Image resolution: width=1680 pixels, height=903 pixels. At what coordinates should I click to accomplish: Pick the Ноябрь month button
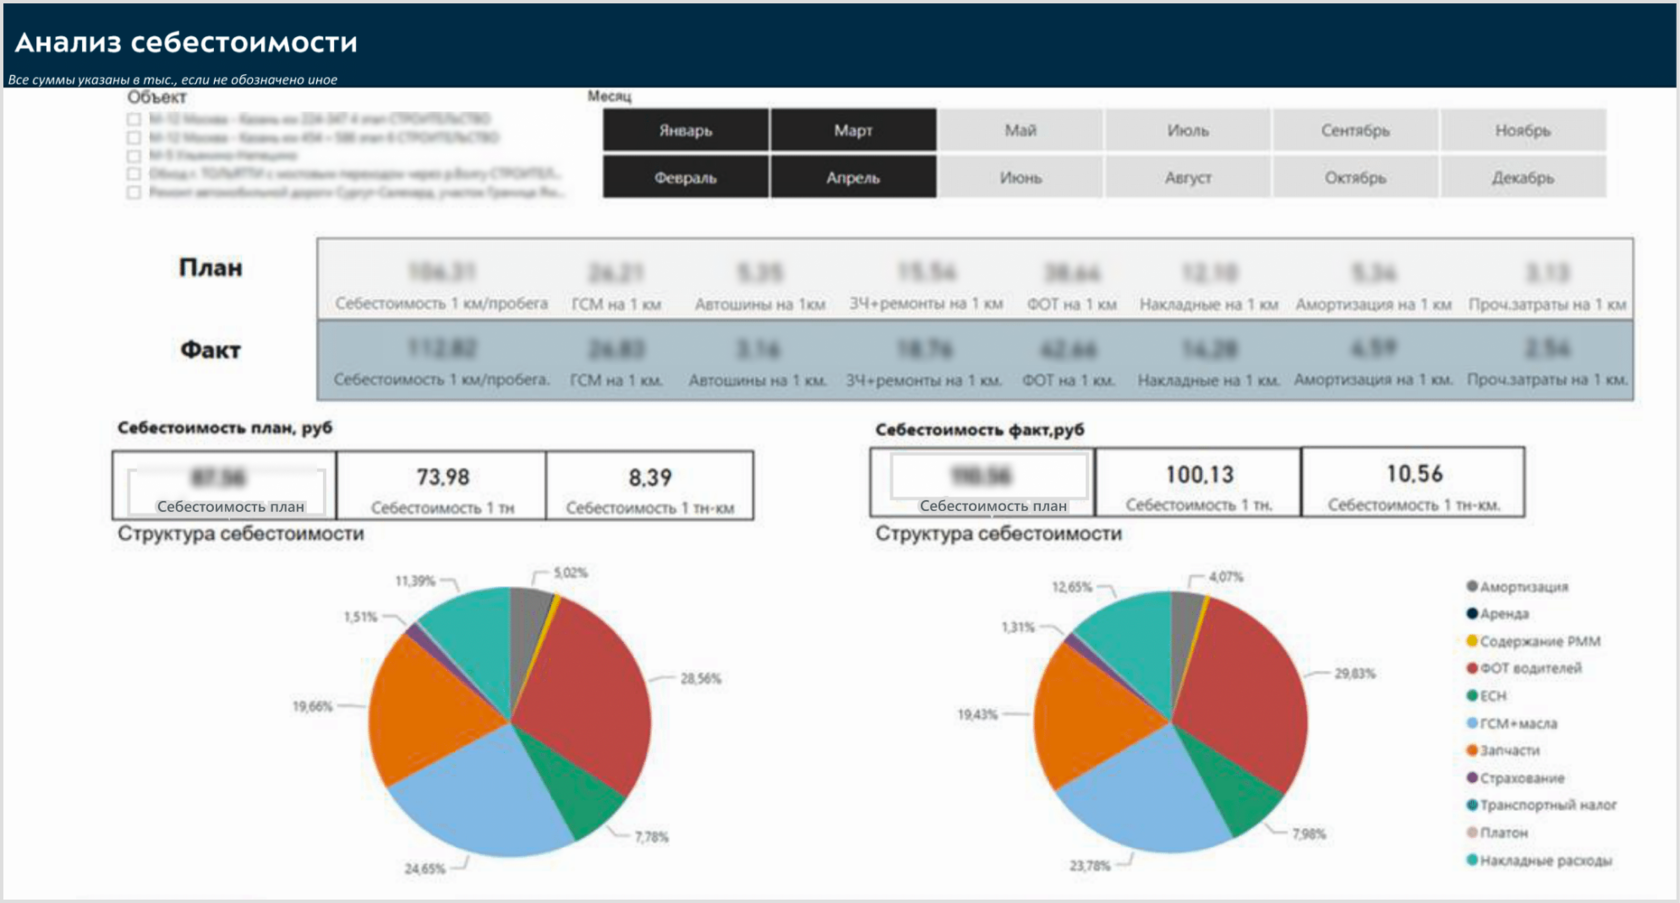1523,130
